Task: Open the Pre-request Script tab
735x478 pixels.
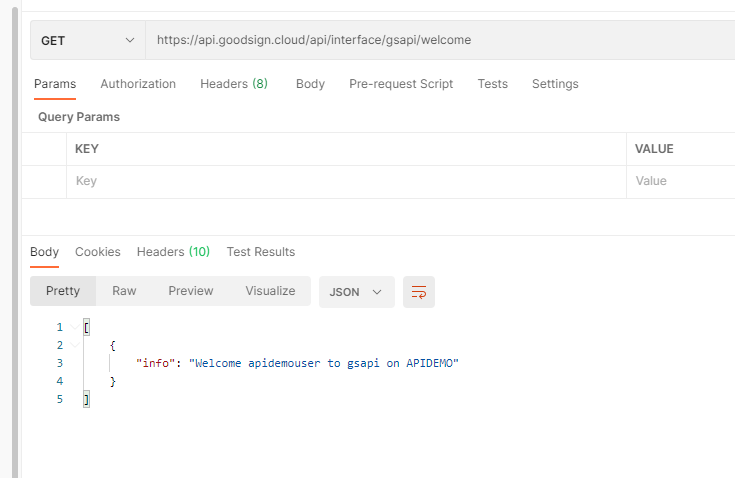Action: (401, 84)
